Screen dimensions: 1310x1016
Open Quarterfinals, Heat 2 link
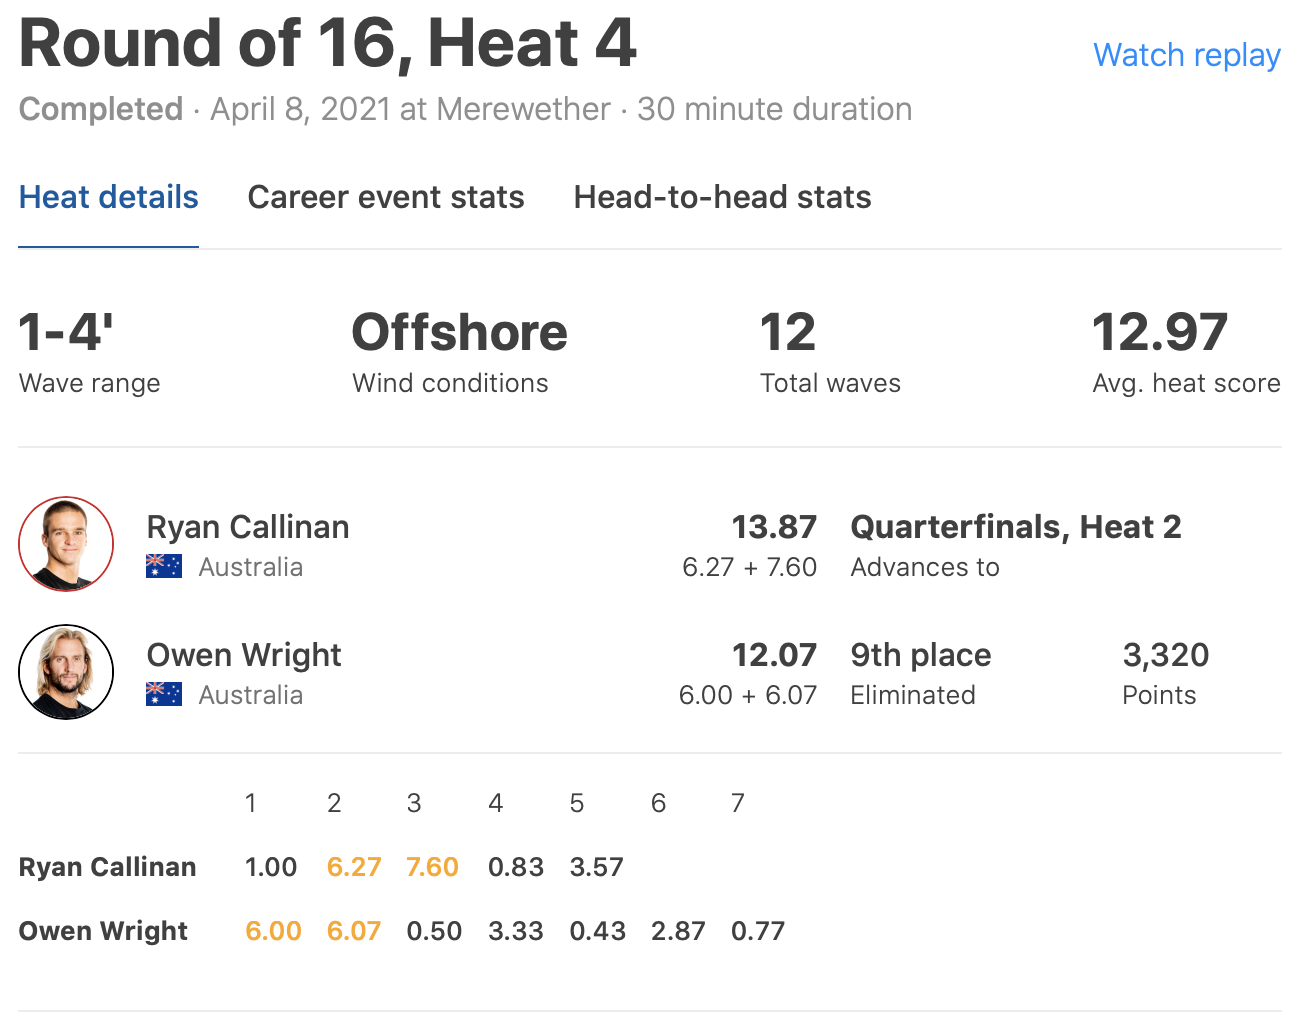click(1015, 527)
